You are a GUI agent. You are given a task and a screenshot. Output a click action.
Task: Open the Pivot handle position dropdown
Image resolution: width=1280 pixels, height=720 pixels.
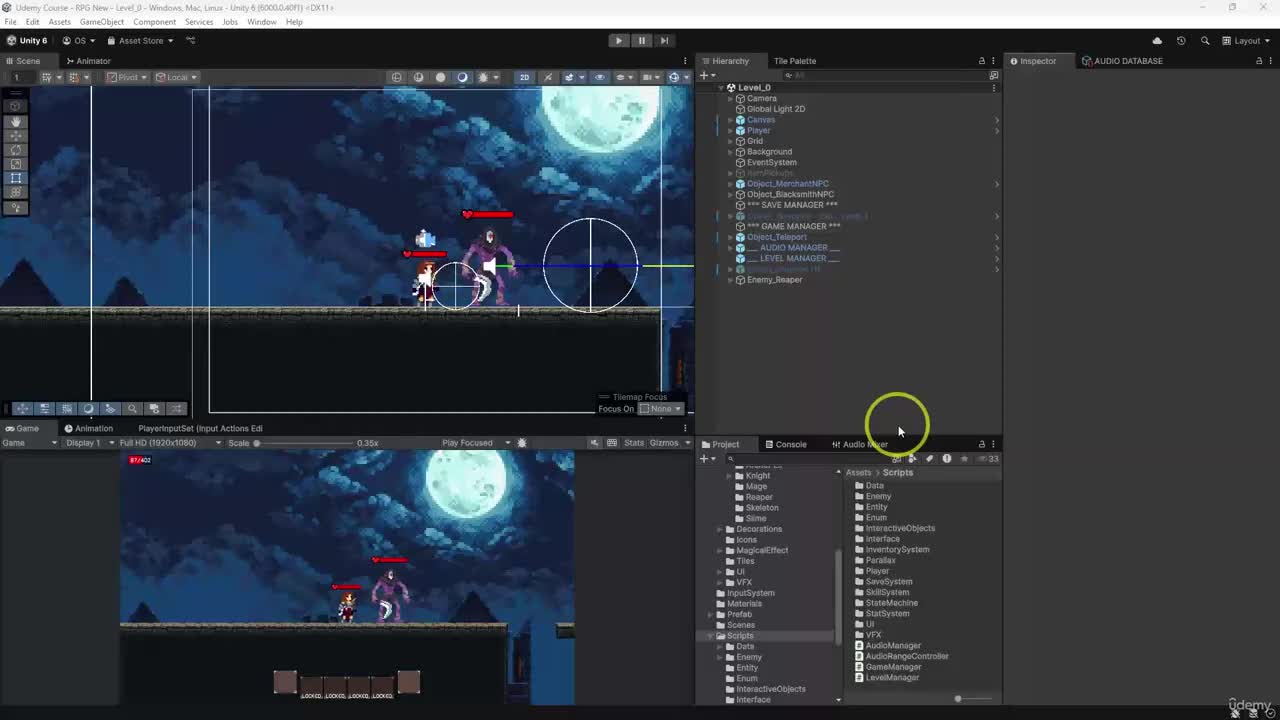128,77
